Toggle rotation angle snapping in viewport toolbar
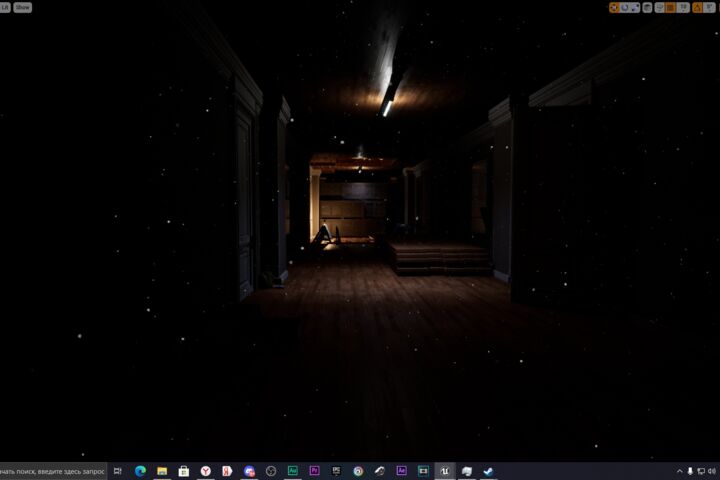Viewport: 720px width, 480px height. pyautogui.click(x=697, y=7)
